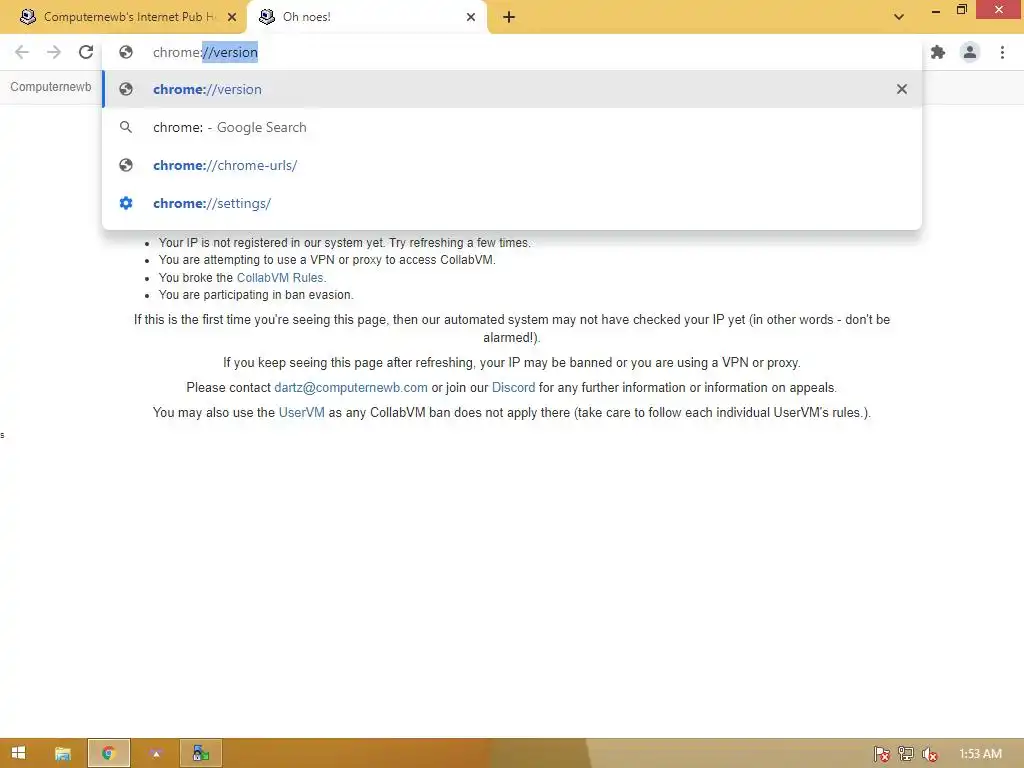
Task: Open the Discord link
Action: pos(513,387)
